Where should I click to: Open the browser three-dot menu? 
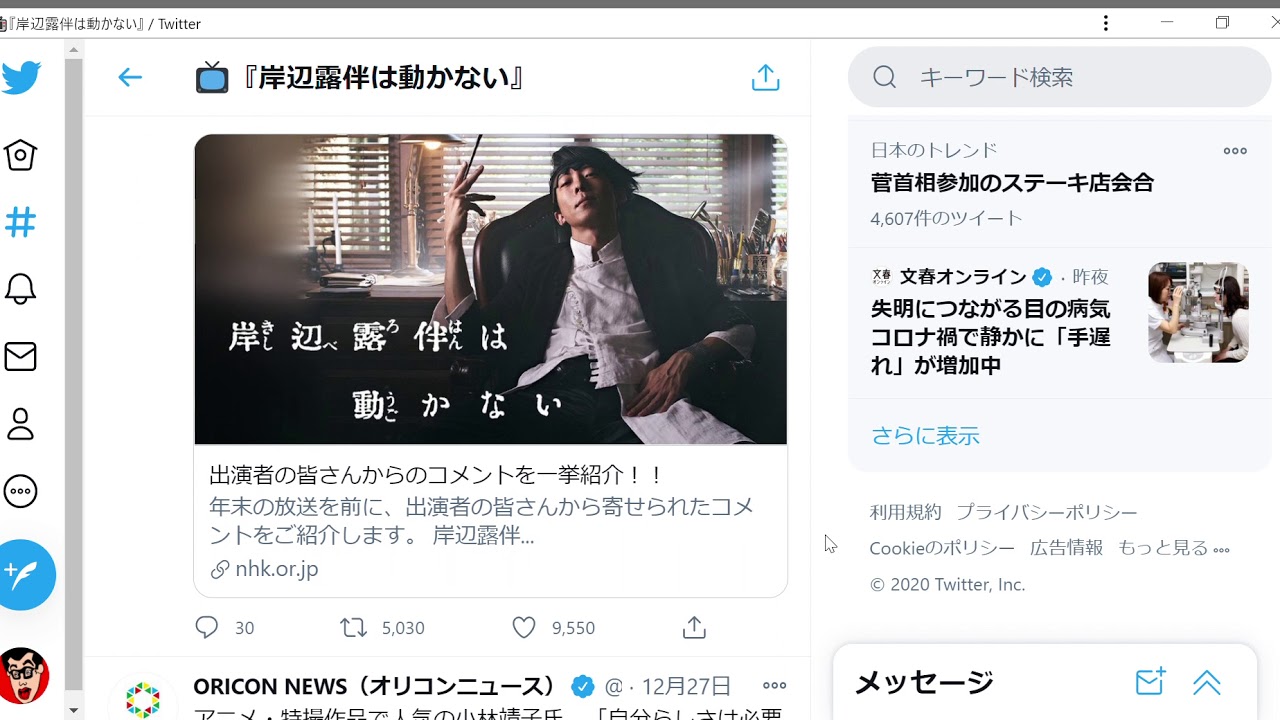1105,23
